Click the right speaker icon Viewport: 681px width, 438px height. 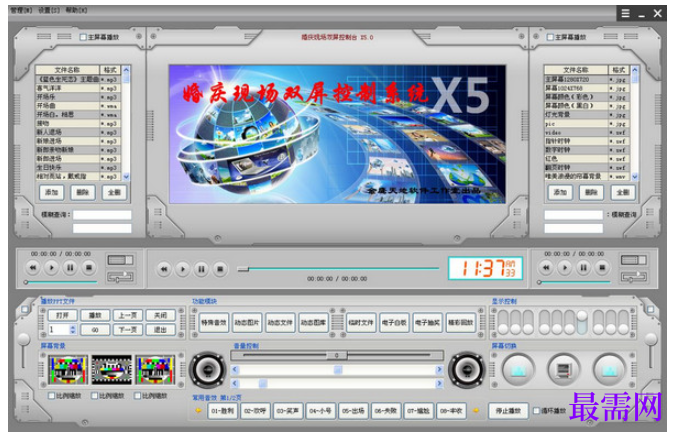click(467, 370)
